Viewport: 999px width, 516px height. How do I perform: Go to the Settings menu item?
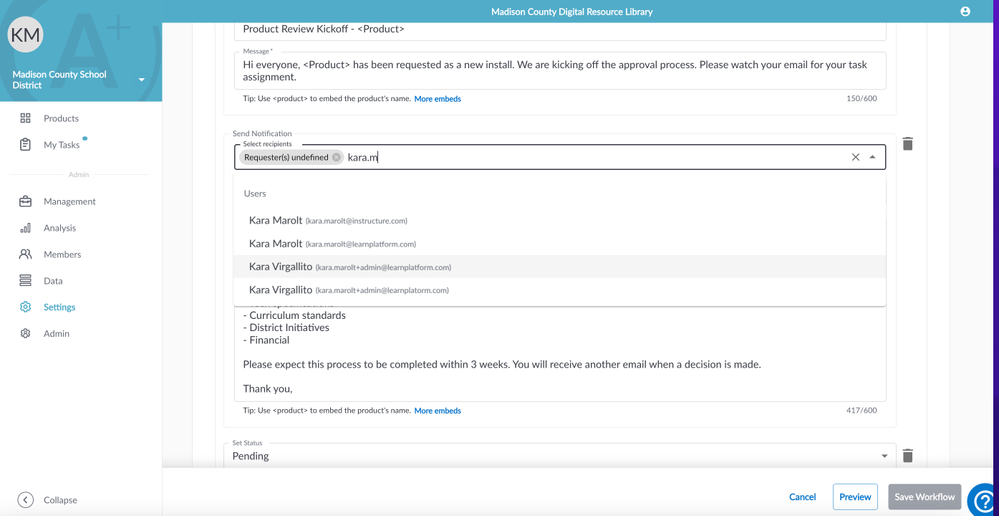59,307
